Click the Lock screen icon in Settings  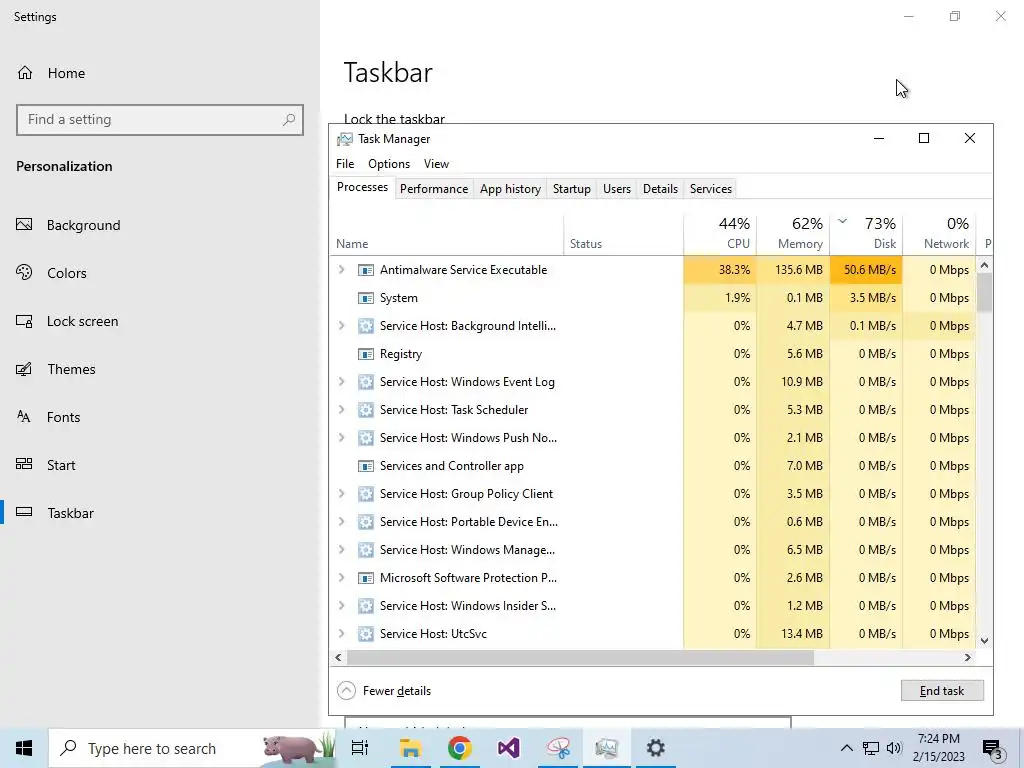[24, 321]
